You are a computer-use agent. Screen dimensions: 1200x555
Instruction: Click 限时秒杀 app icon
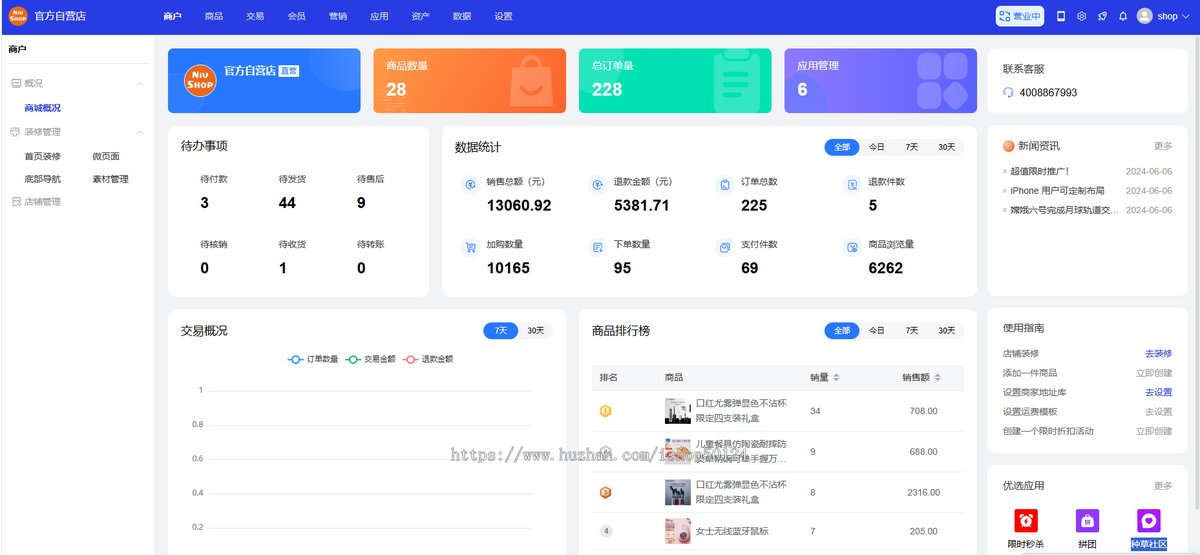pyautogui.click(x=1026, y=521)
